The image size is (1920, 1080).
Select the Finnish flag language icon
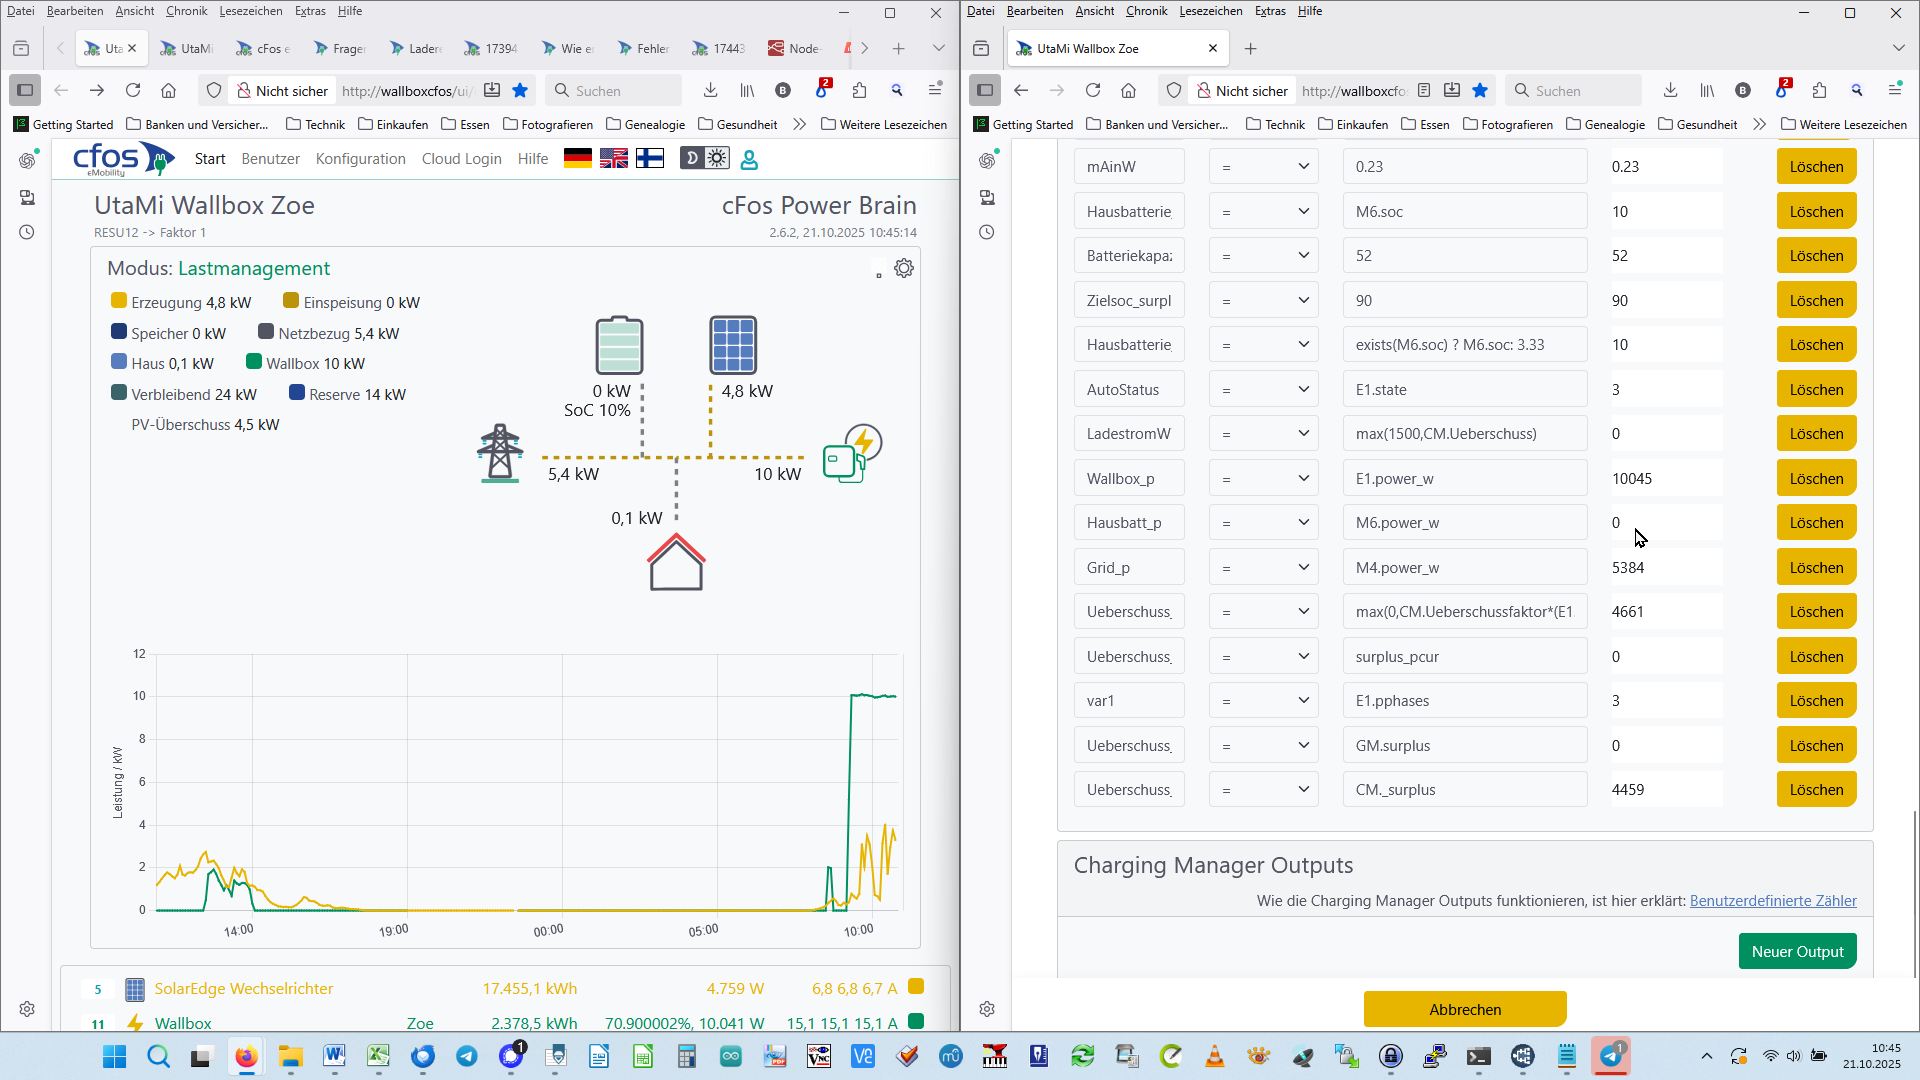(650, 158)
